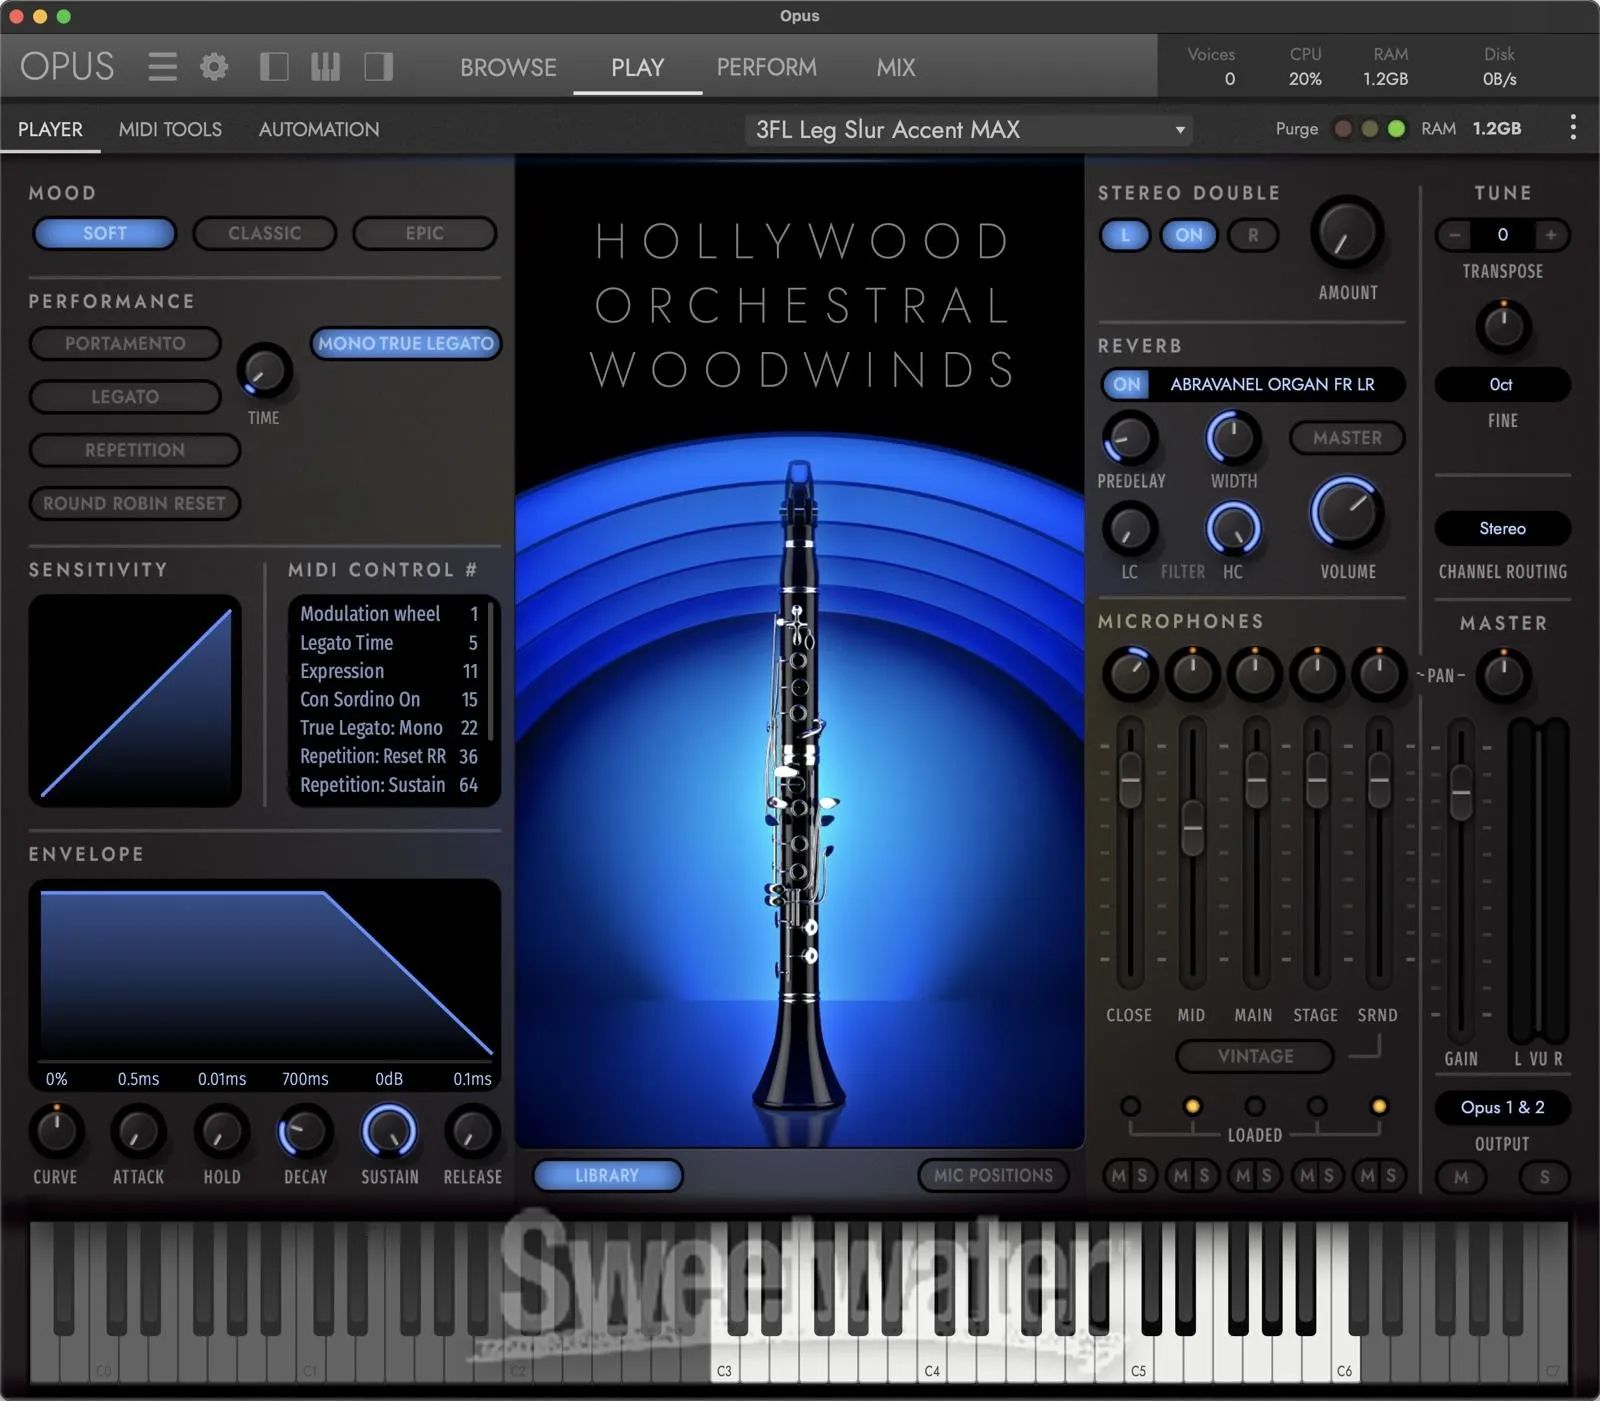This screenshot has height=1401, width=1600.
Task: Toggle the Legato performance button
Action: [125, 397]
